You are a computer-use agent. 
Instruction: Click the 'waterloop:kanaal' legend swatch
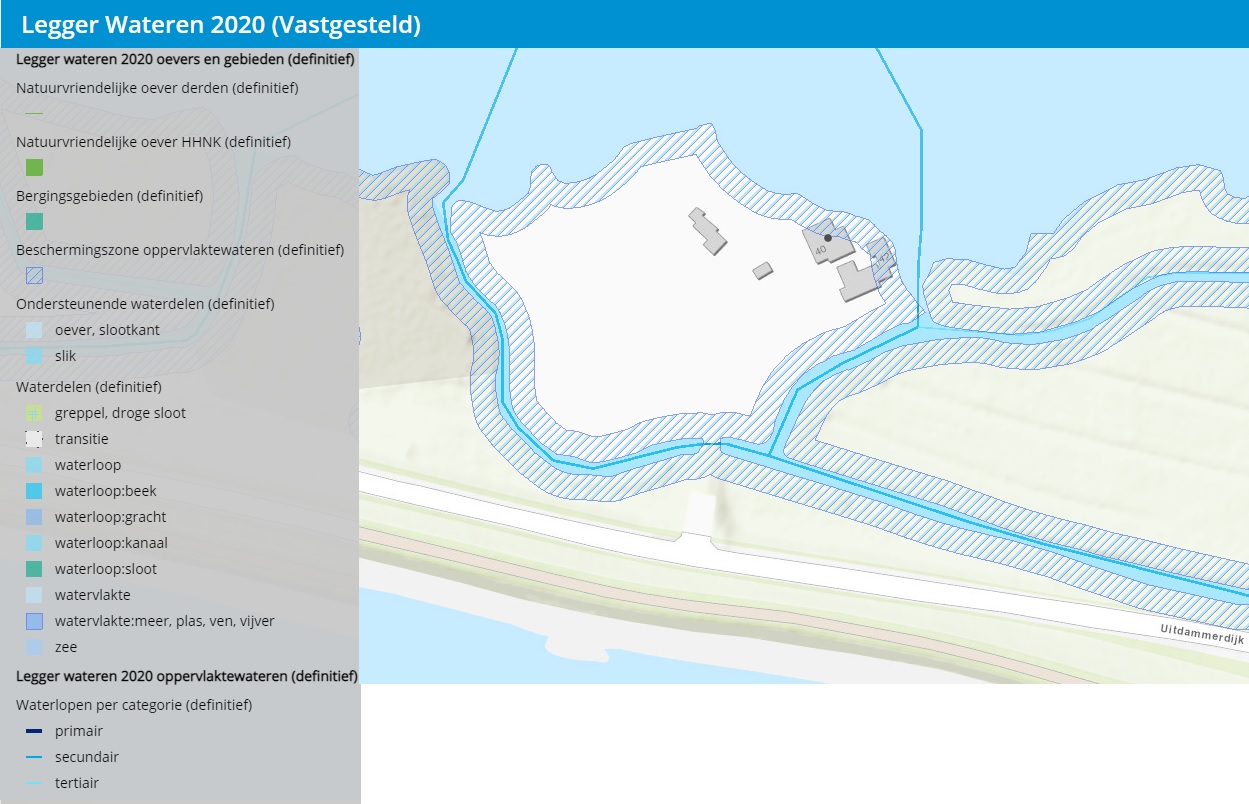tap(34, 543)
